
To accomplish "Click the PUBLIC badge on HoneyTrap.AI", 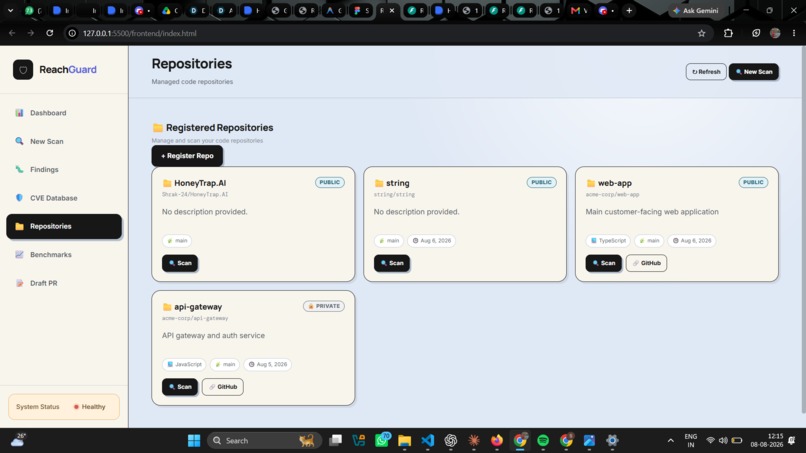I will pyautogui.click(x=329, y=183).
